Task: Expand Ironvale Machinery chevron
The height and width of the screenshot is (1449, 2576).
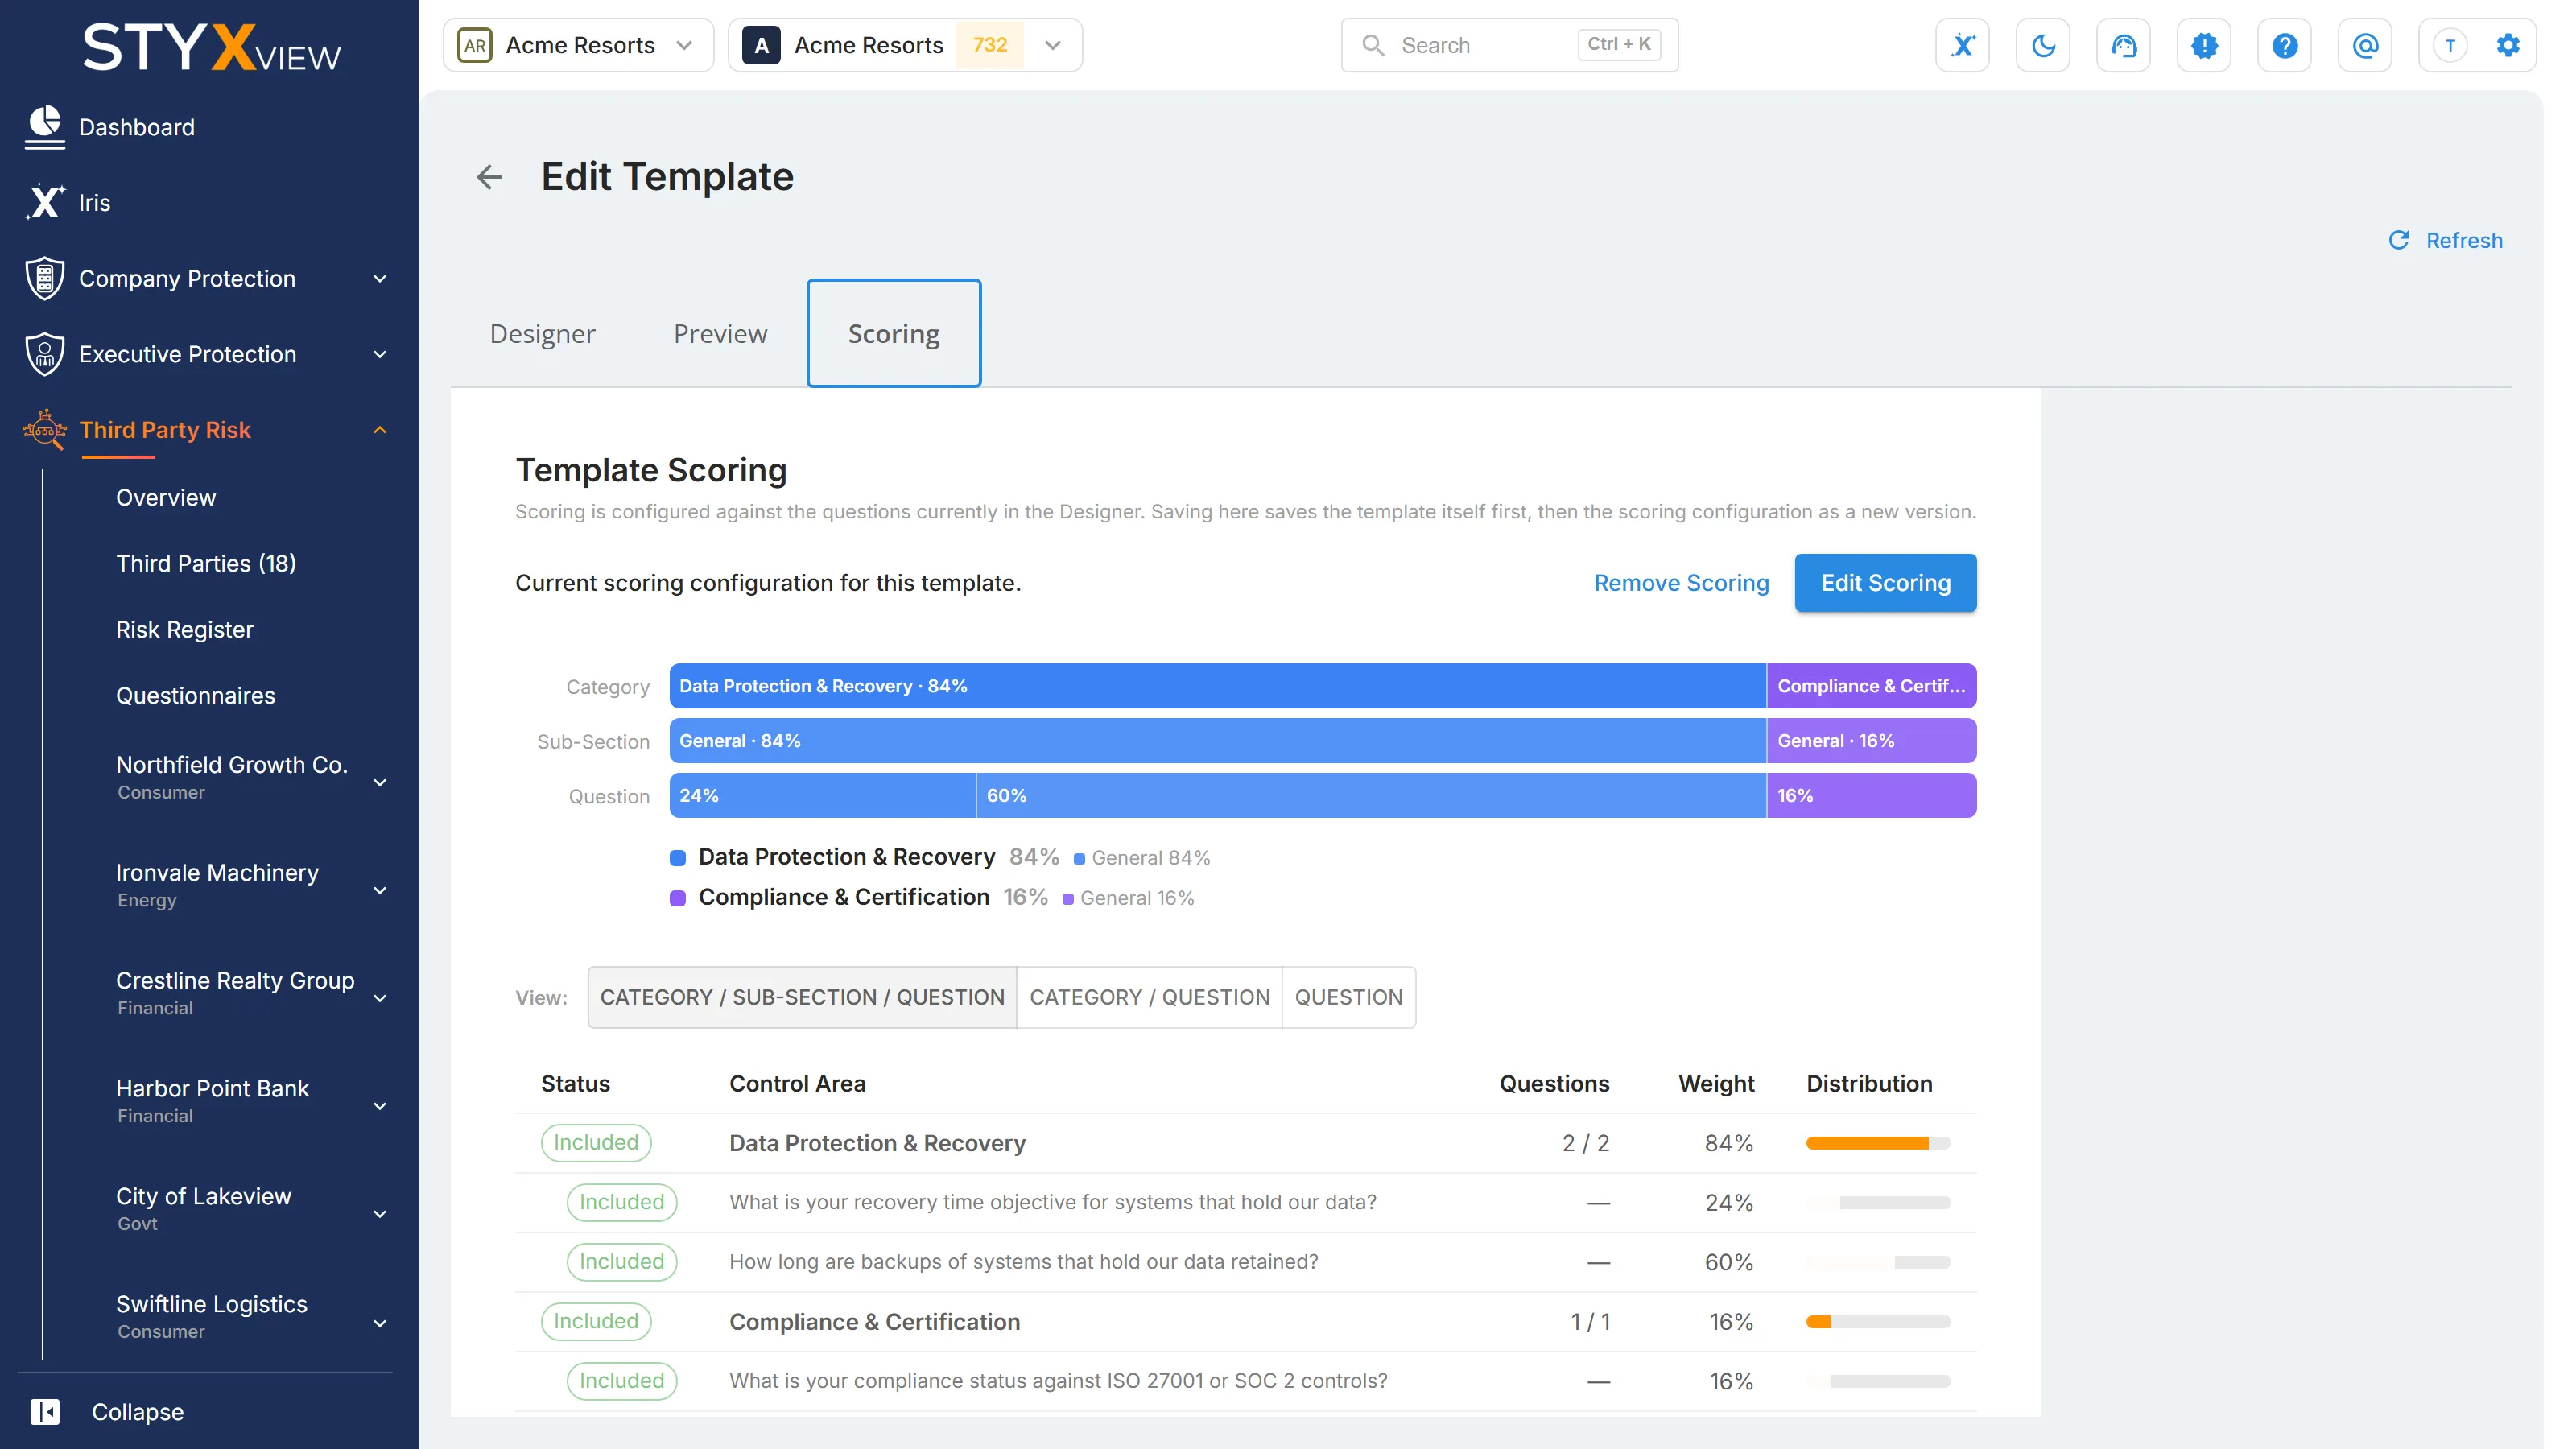Action: 379,891
